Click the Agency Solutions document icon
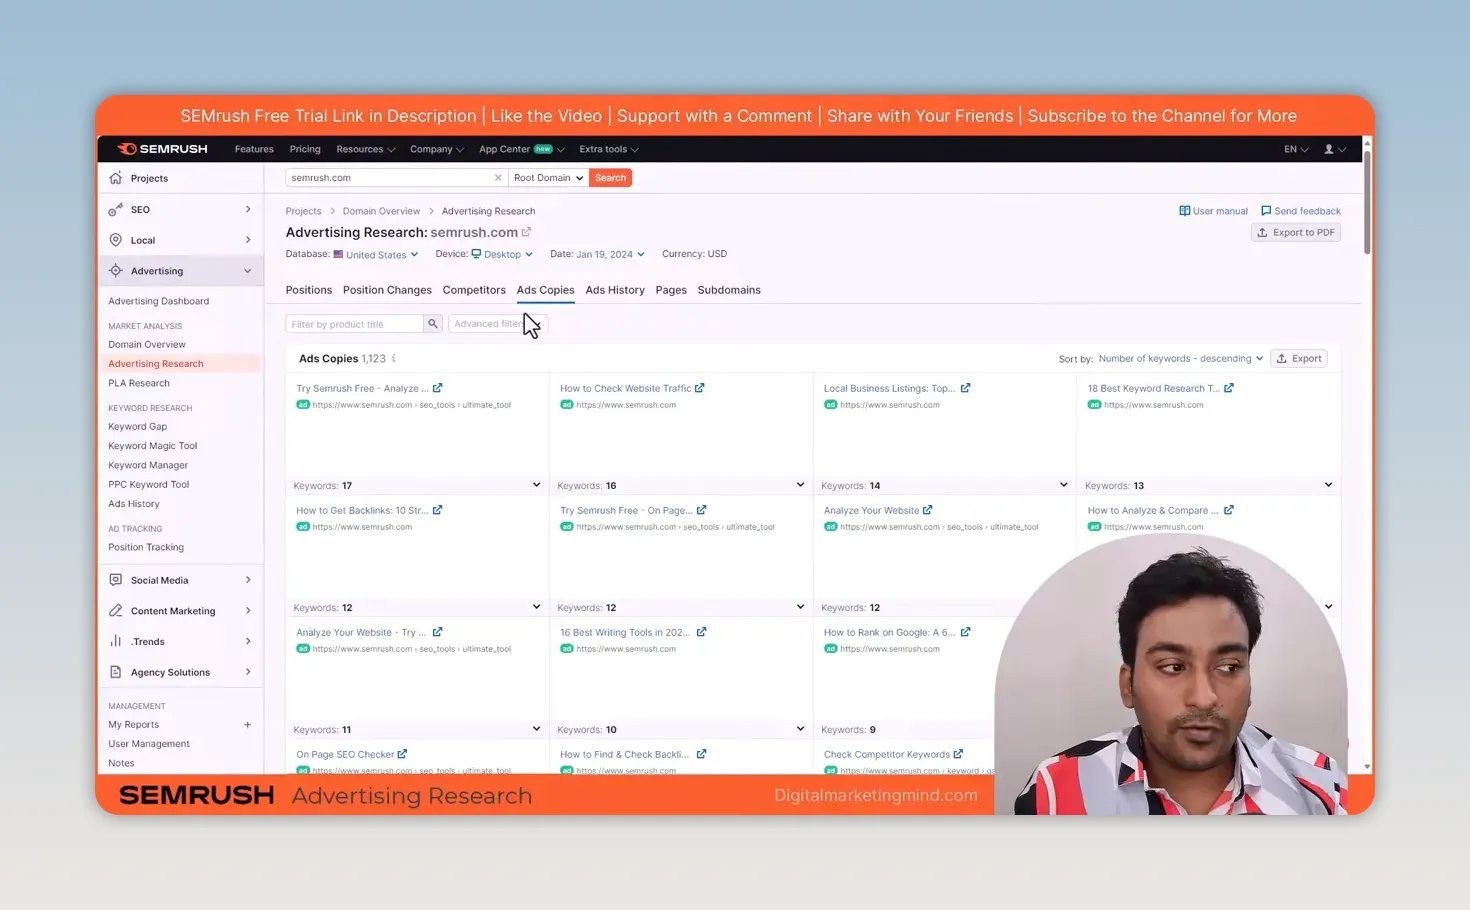Viewport: 1470px width, 910px height. [116, 672]
